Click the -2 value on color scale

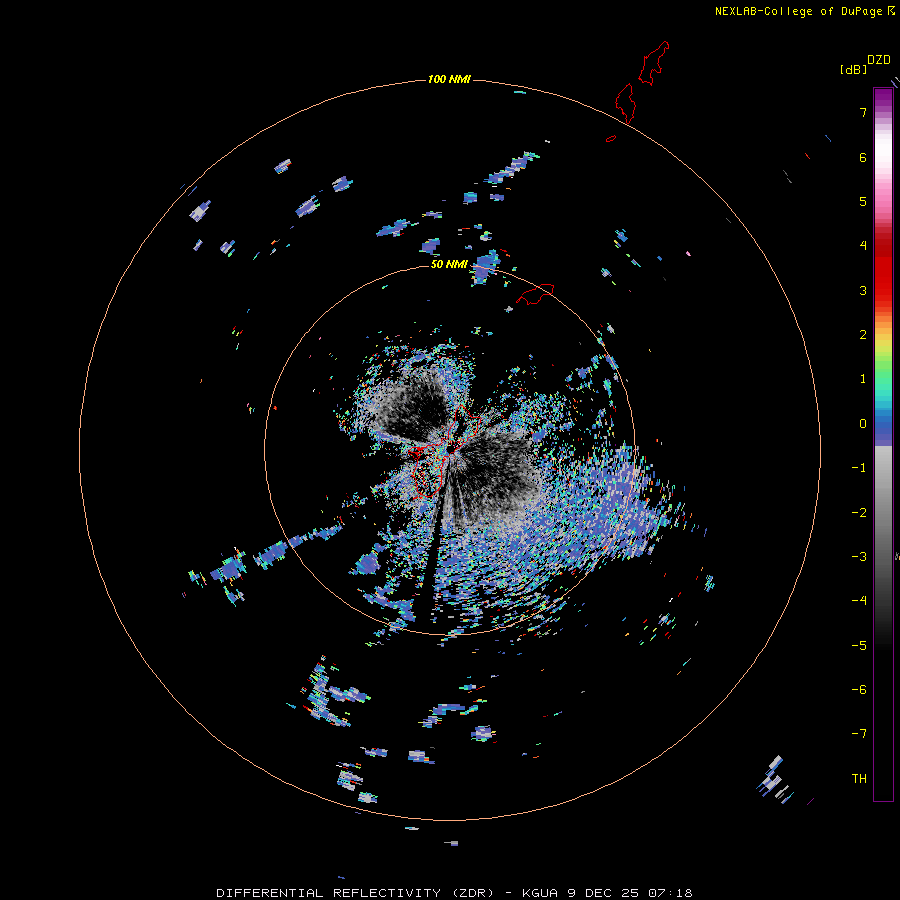click(x=859, y=513)
